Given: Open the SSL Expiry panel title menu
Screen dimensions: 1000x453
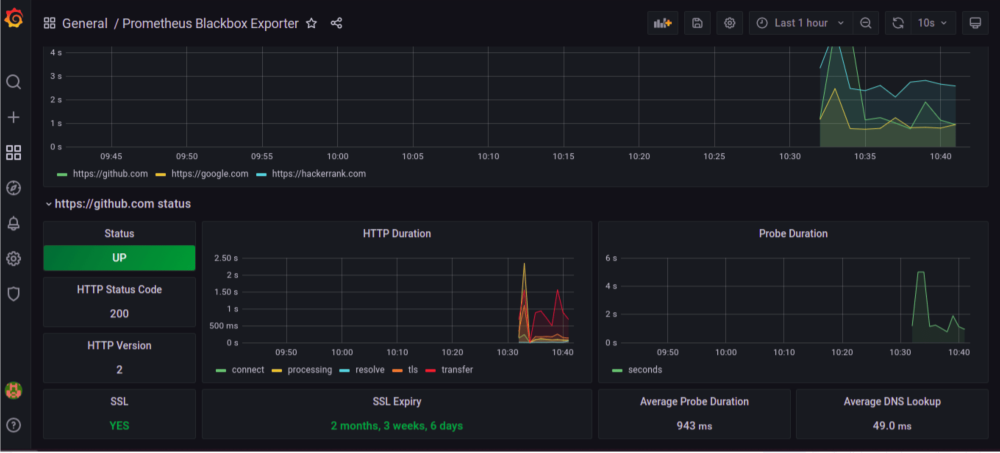Looking at the screenshot, I should click(397, 401).
